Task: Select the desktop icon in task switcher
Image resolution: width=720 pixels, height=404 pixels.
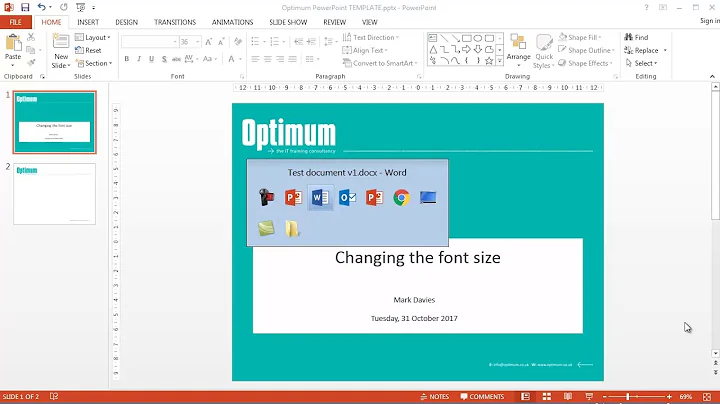Action: tap(428, 198)
